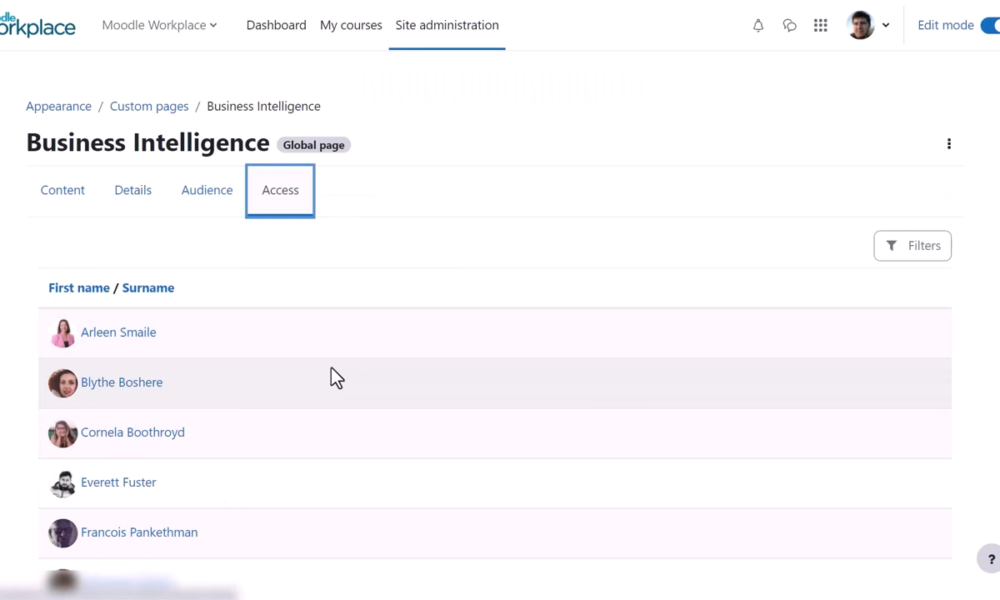Switch to the Audience tab
Viewport: 1000px width, 600px height.
click(x=207, y=190)
